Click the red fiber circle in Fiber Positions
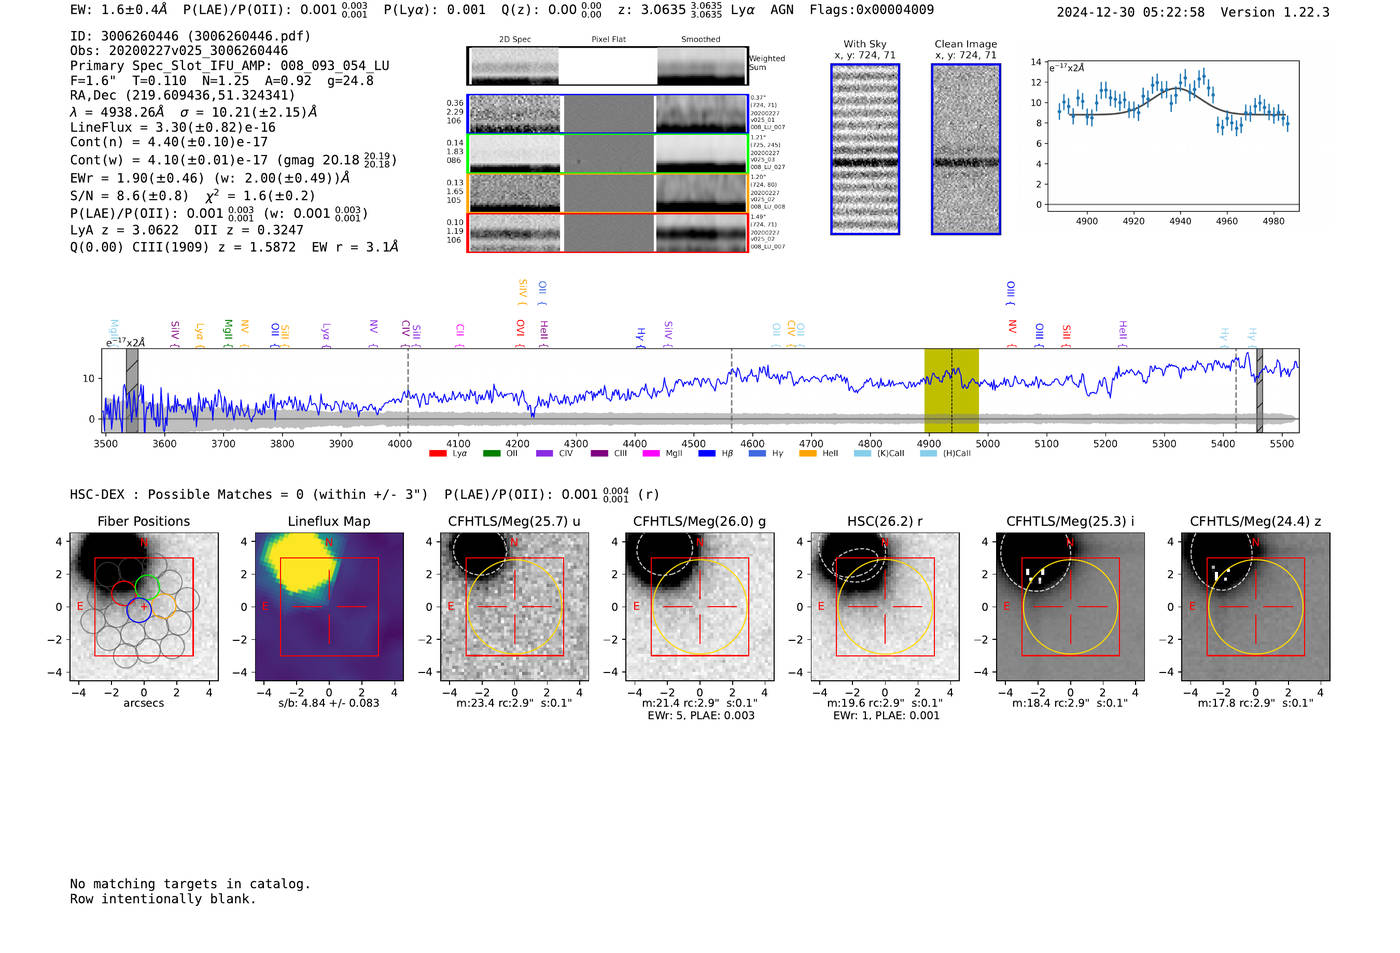This screenshot has width=1400, height=953. (x=123, y=592)
